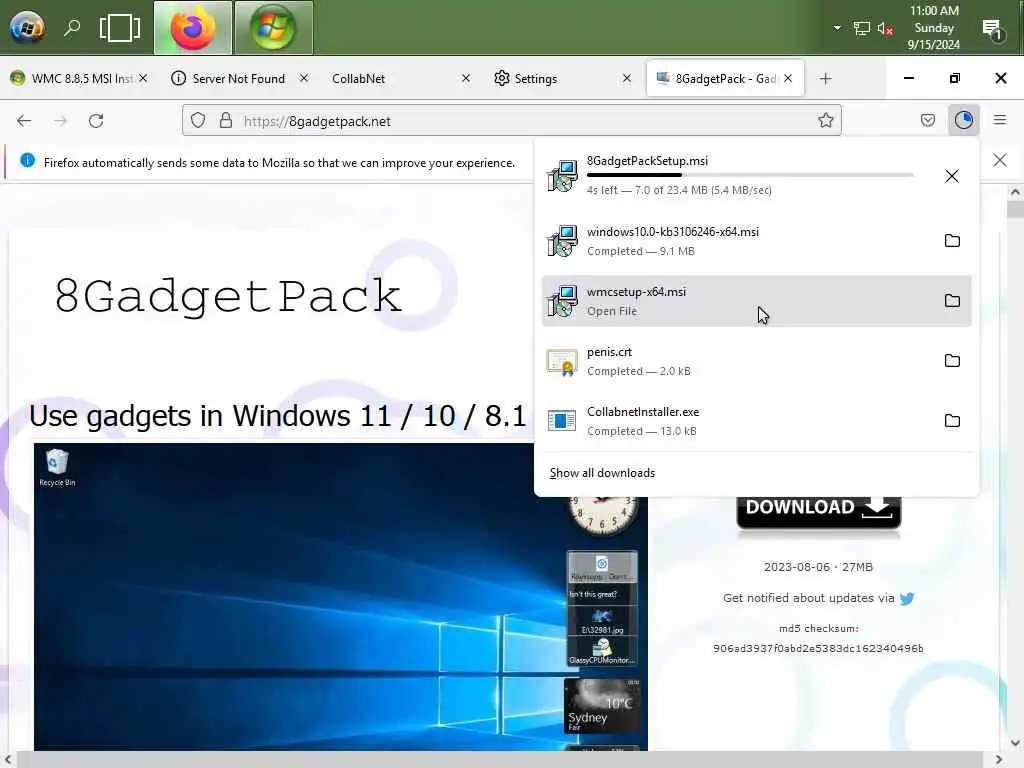Go back to the previous page
The width and height of the screenshot is (1024, 768).
tap(24, 121)
